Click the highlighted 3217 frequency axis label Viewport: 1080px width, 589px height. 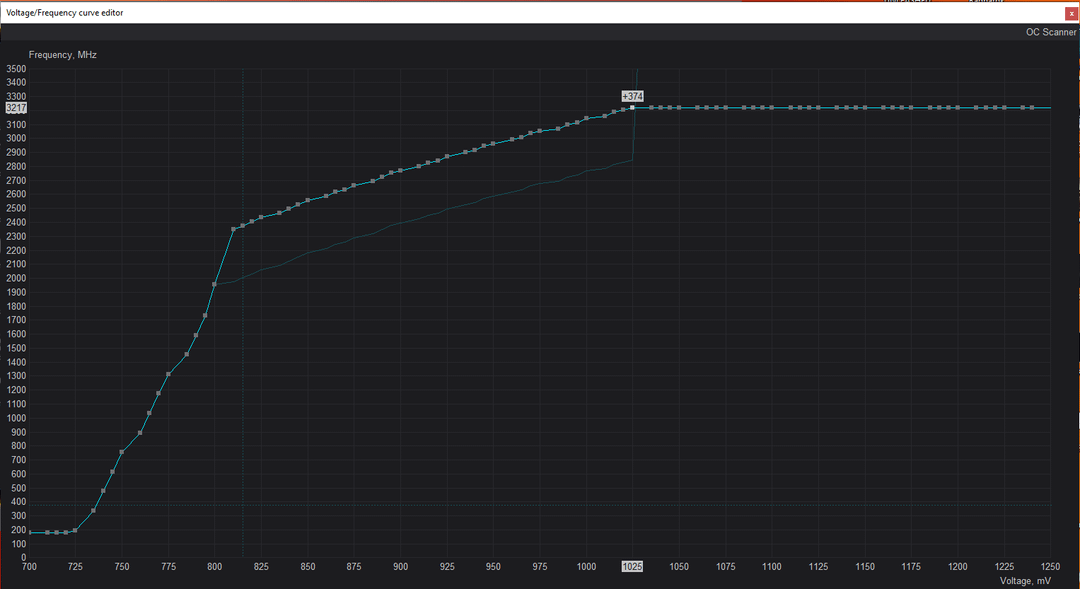tap(15, 107)
